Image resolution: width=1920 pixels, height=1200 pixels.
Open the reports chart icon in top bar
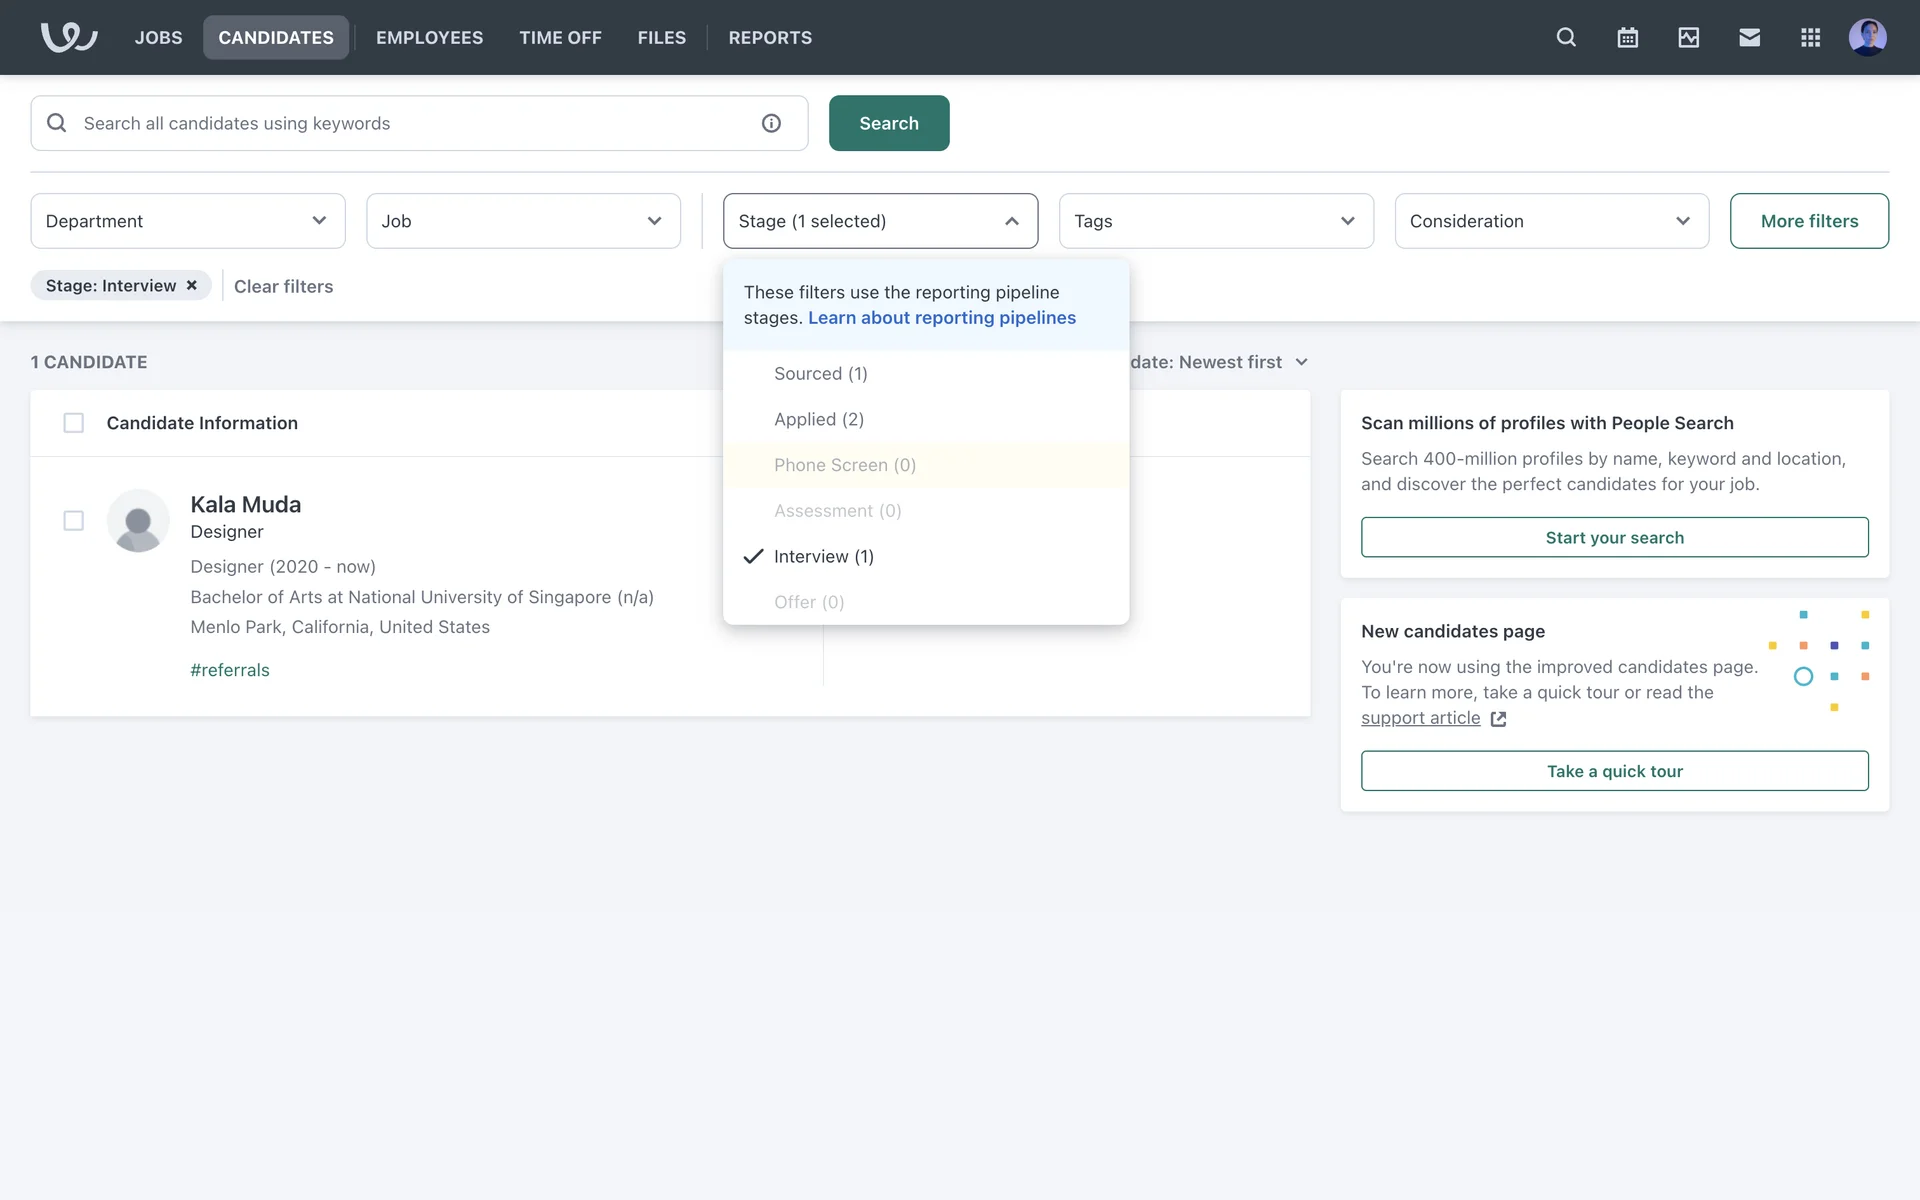[1688, 37]
